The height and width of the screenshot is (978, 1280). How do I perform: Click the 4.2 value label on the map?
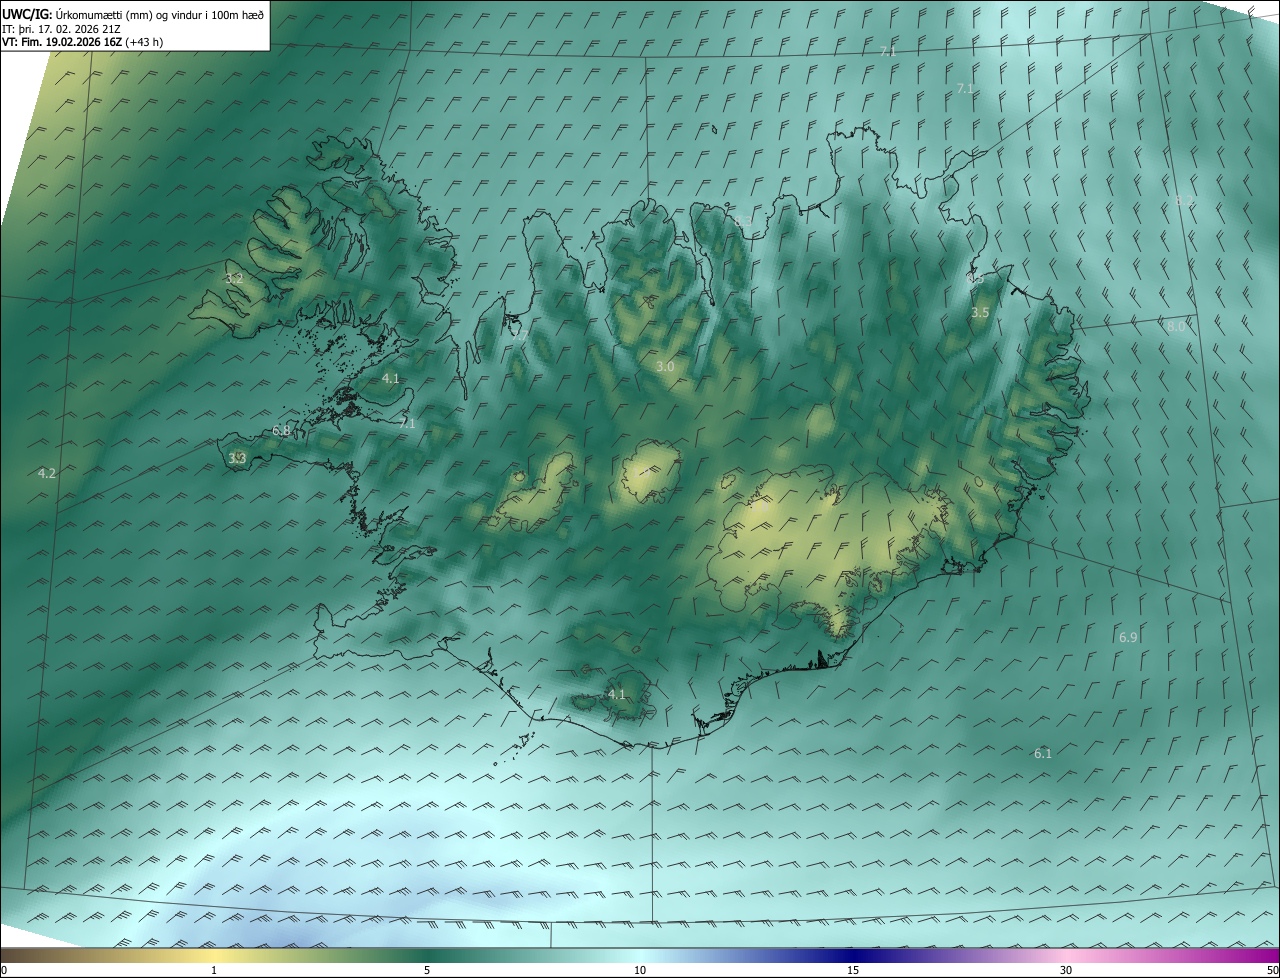click(47, 473)
